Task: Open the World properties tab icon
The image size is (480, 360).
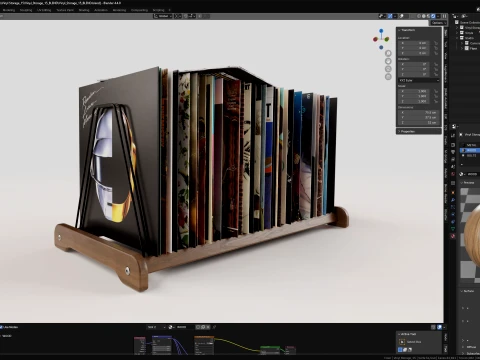Action: 453,174
